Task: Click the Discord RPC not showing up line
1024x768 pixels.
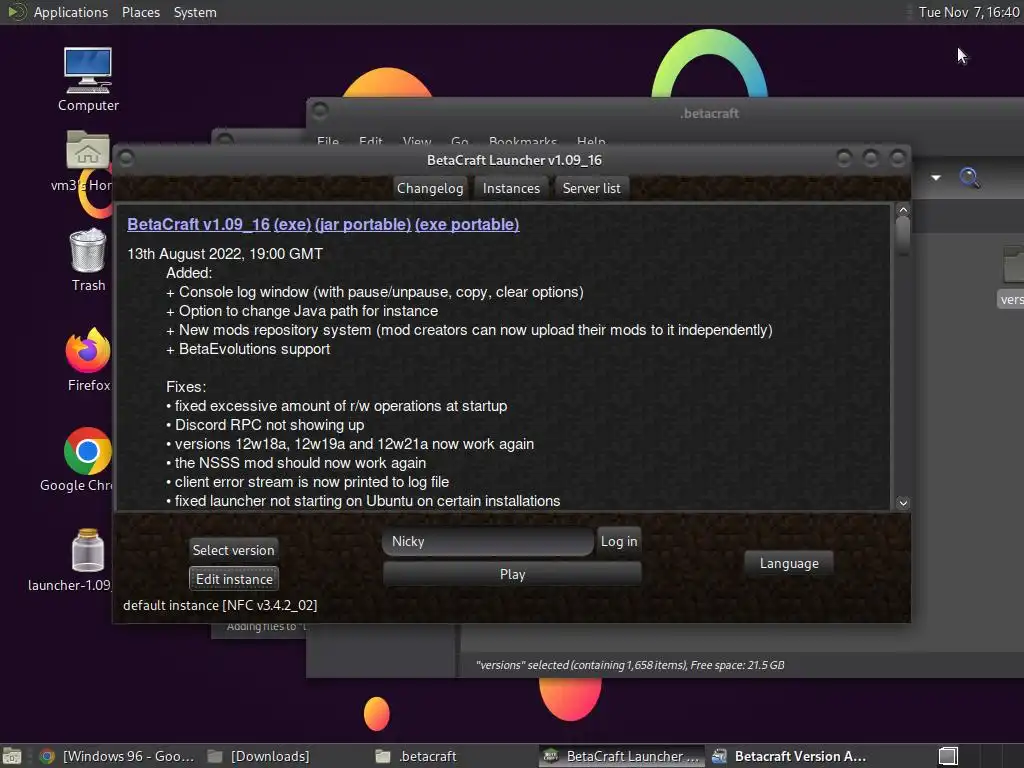Action: click(265, 425)
